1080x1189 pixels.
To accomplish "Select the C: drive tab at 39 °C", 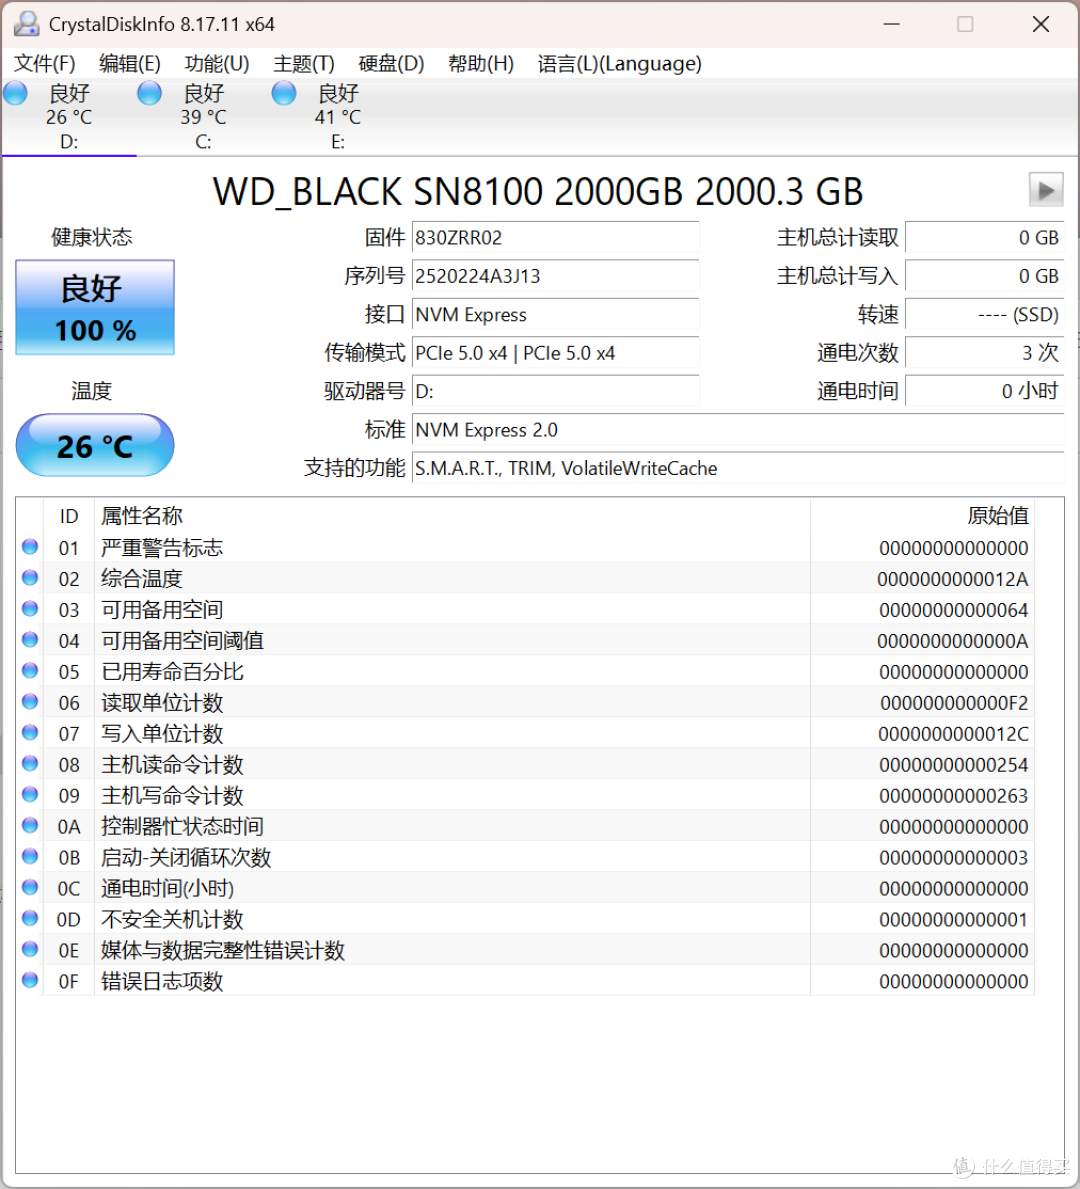I will (203, 117).
